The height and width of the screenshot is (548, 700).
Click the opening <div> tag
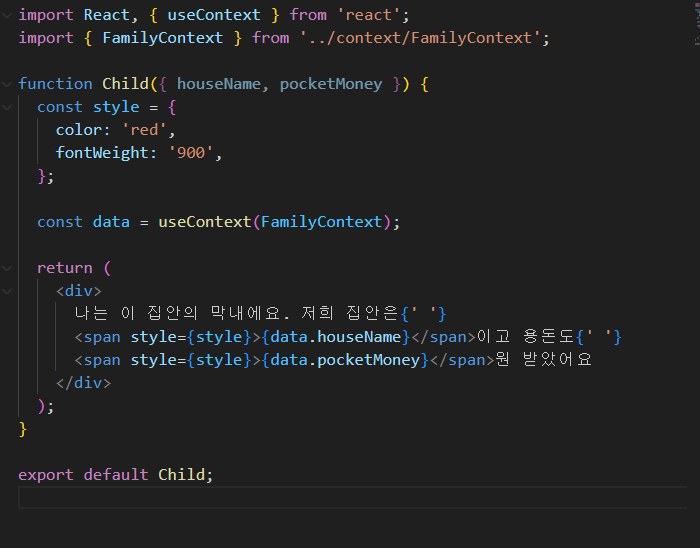[x=79, y=291]
